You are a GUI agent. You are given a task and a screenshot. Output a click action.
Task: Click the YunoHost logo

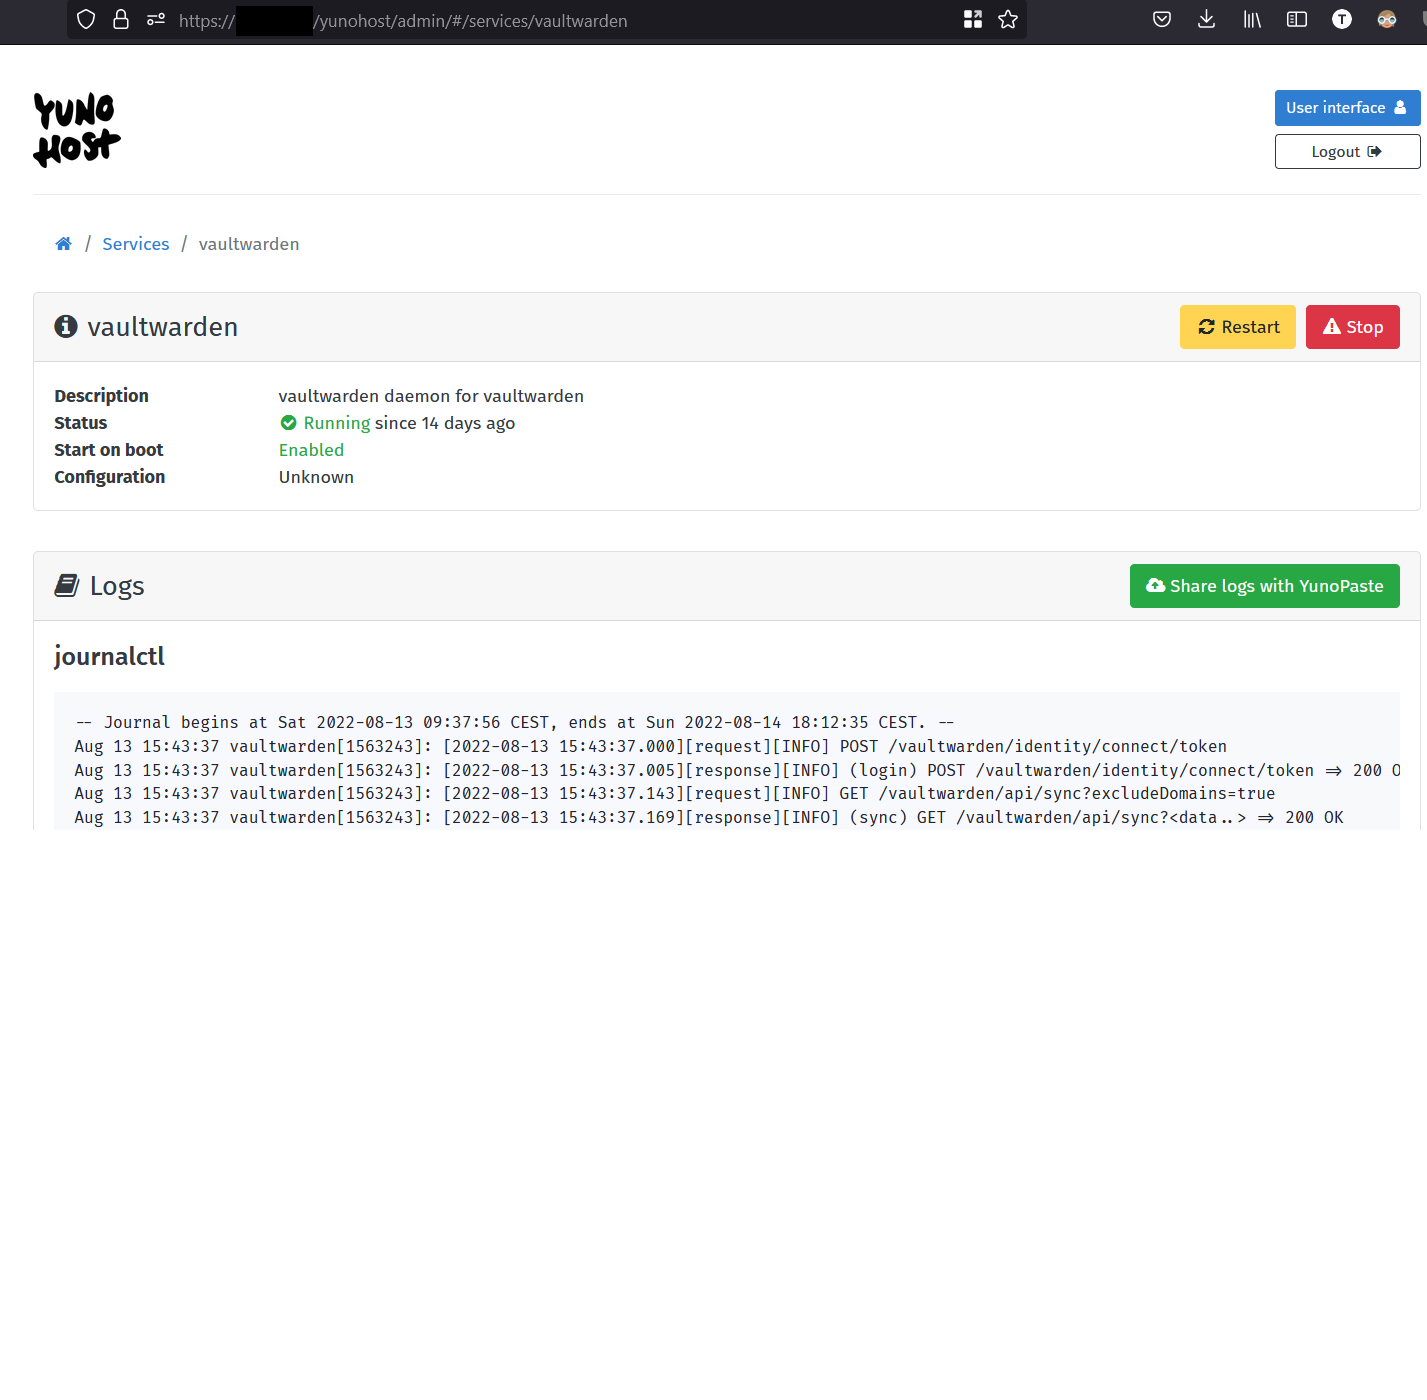pyautogui.click(x=77, y=130)
